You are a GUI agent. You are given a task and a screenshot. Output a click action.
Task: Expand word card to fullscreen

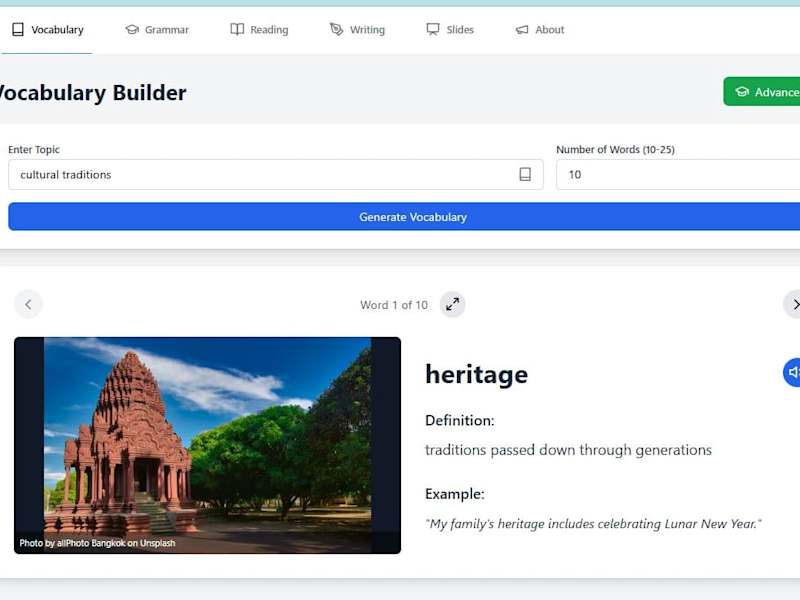tap(453, 305)
